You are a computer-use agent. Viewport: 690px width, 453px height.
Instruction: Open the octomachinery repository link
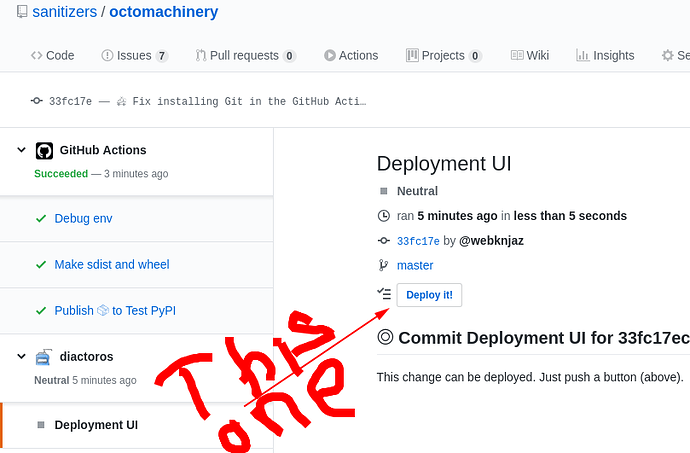click(164, 12)
